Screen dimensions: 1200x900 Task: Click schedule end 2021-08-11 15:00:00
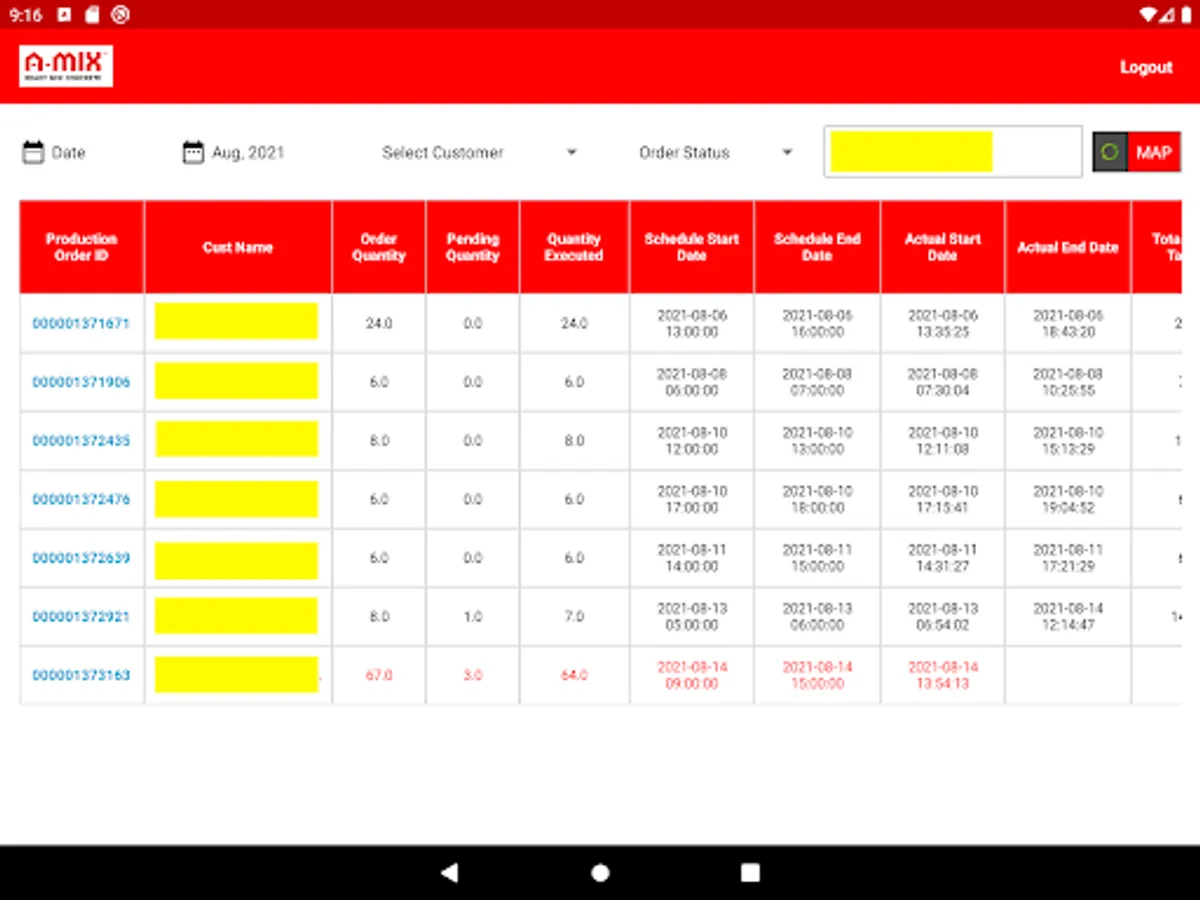pyautogui.click(x=817, y=558)
